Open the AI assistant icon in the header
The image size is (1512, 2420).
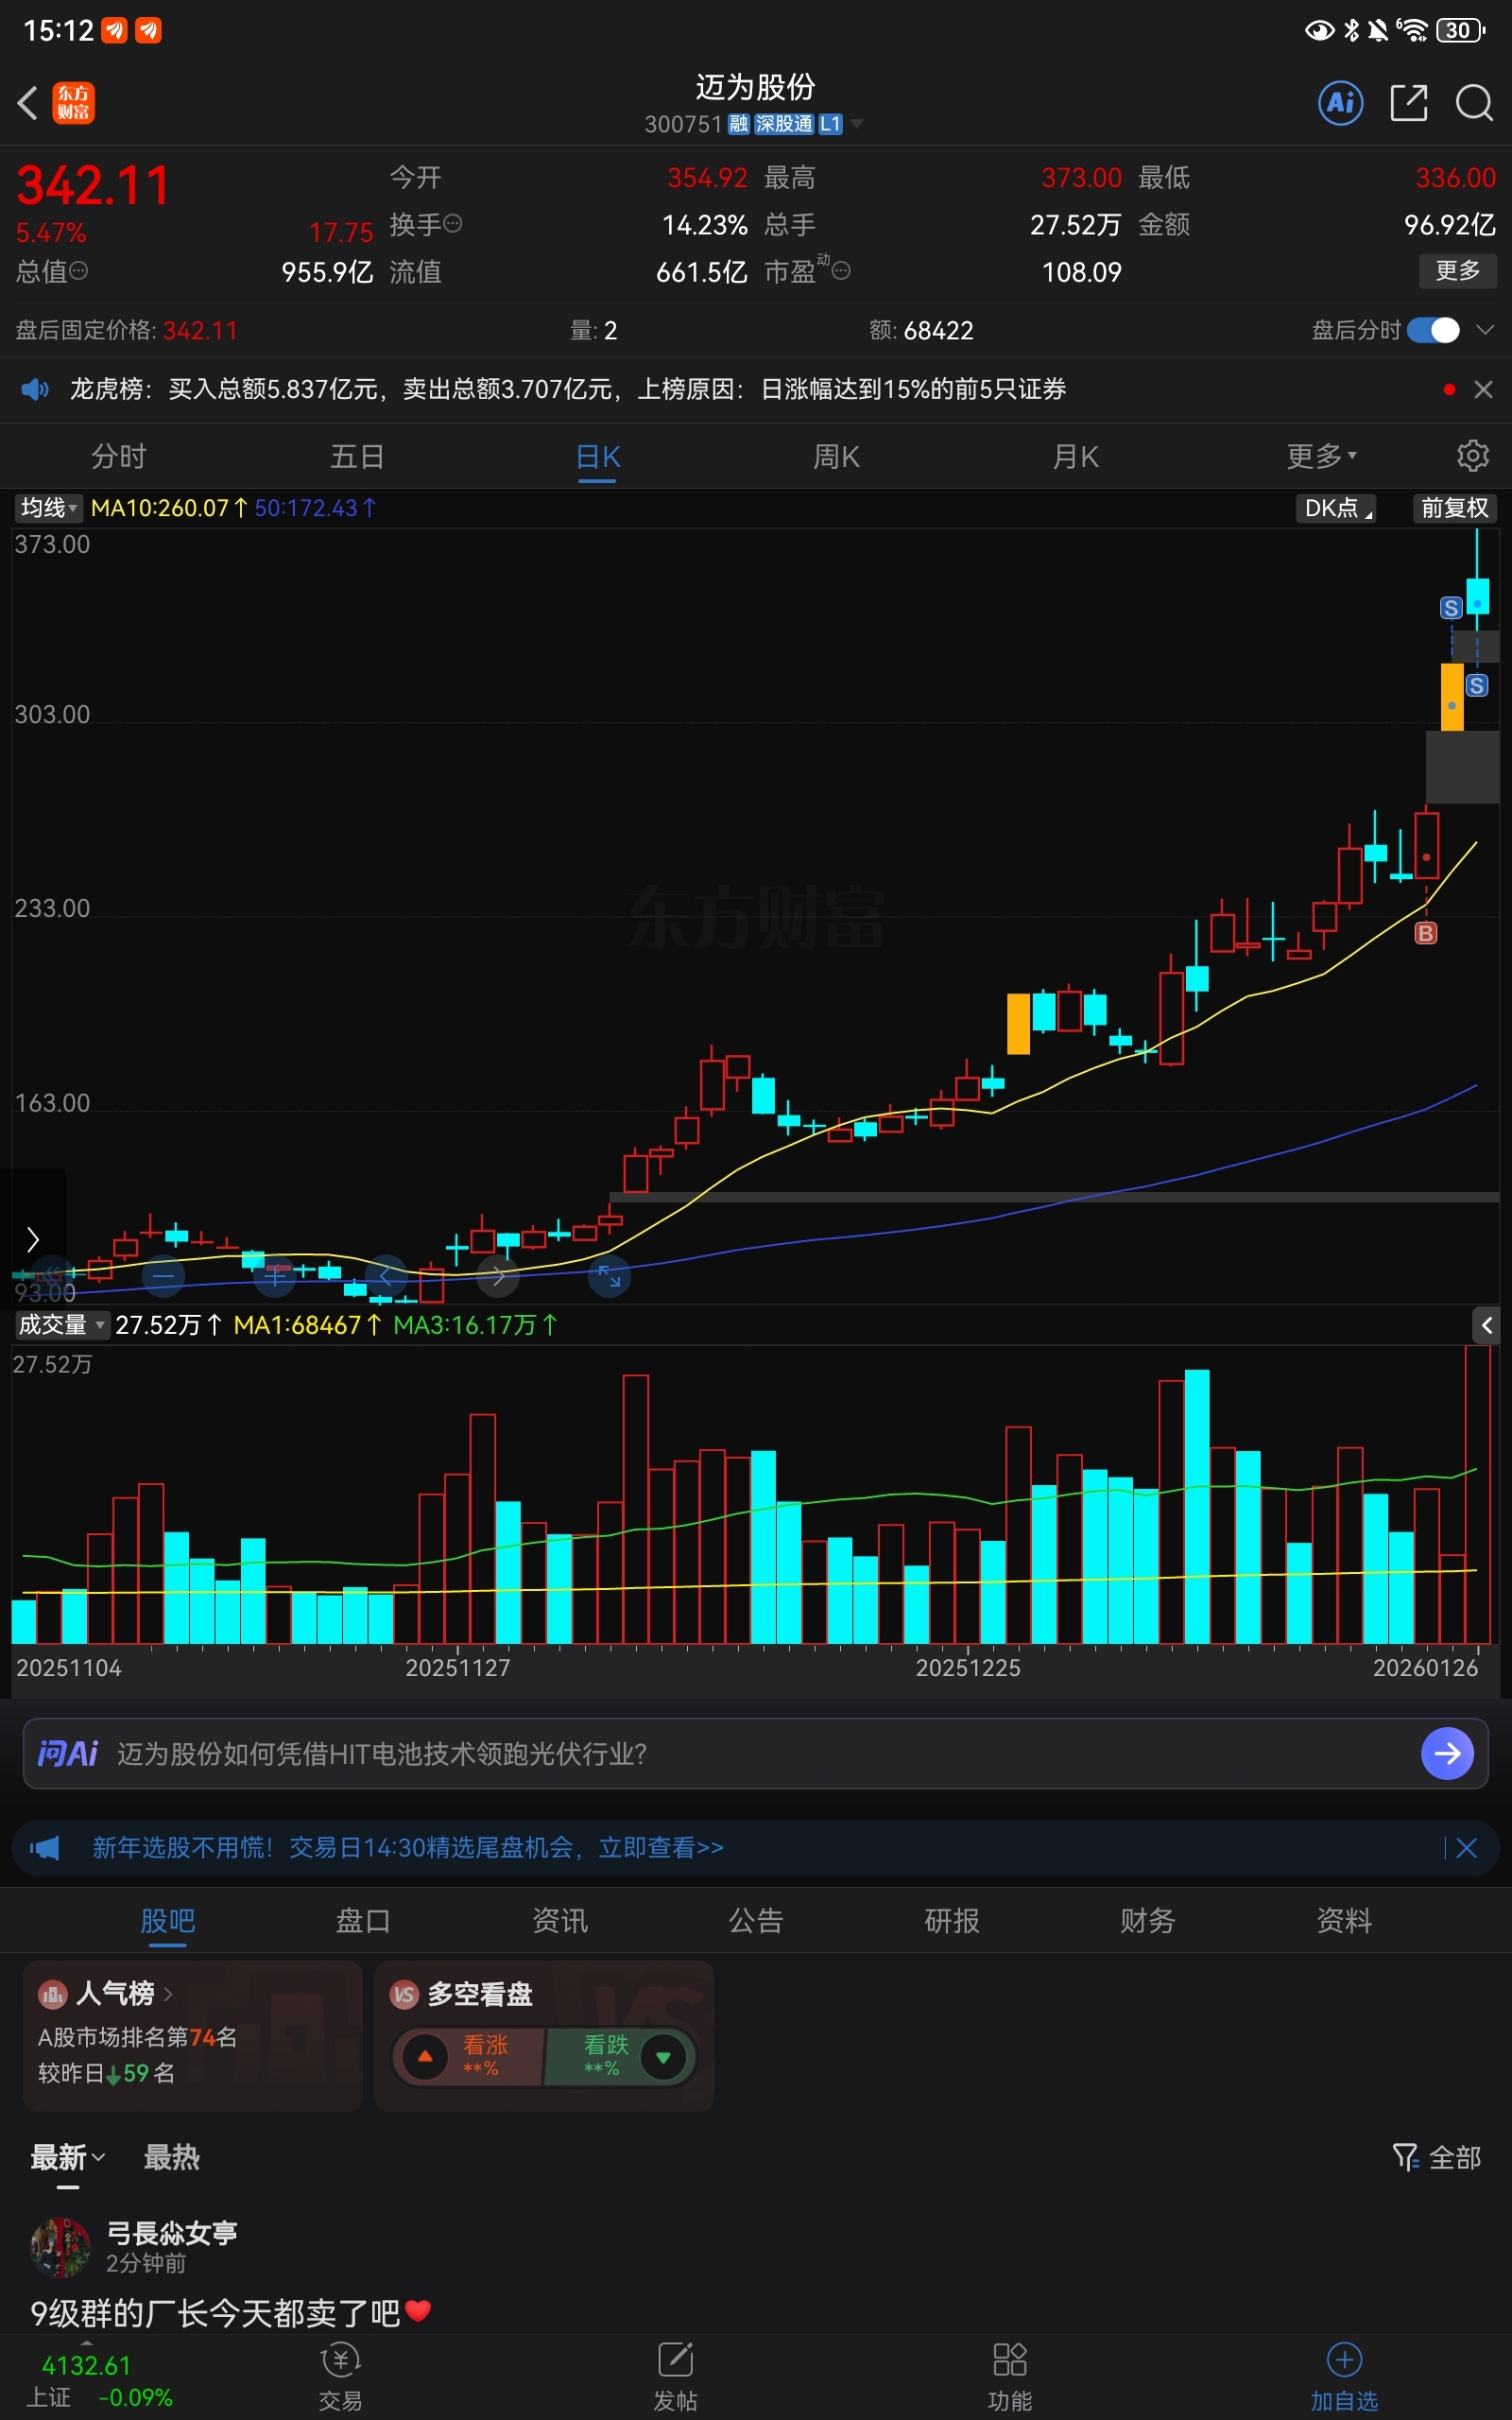point(1341,102)
